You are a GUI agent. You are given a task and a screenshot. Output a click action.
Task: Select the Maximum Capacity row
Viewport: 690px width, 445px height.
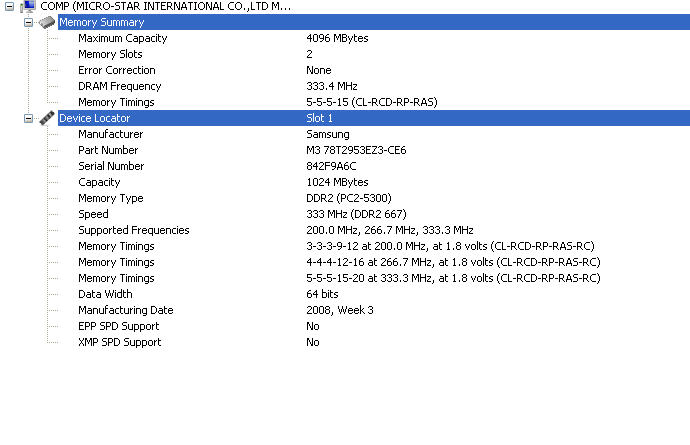point(122,38)
